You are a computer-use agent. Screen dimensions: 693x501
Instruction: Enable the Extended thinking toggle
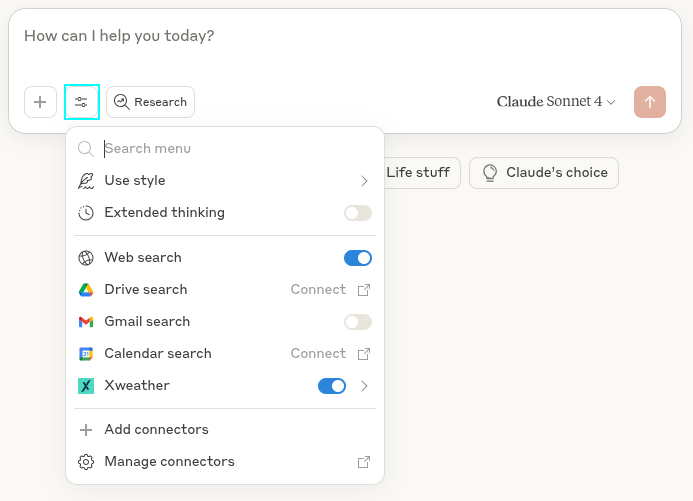pos(357,213)
